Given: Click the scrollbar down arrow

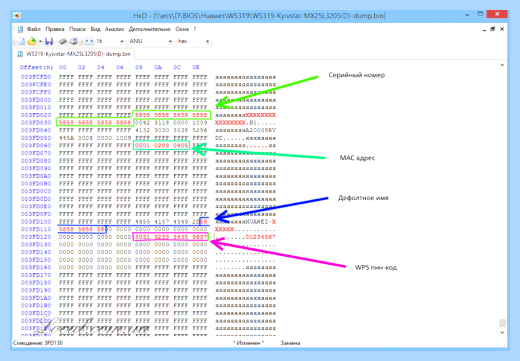Looking at the screenshot, I should point(502,332).
